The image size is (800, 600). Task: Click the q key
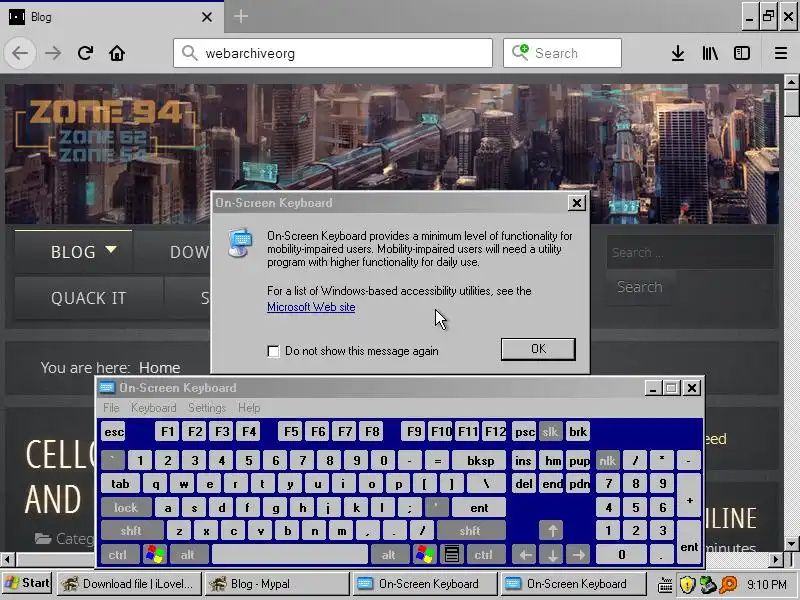tap(155, 484)
